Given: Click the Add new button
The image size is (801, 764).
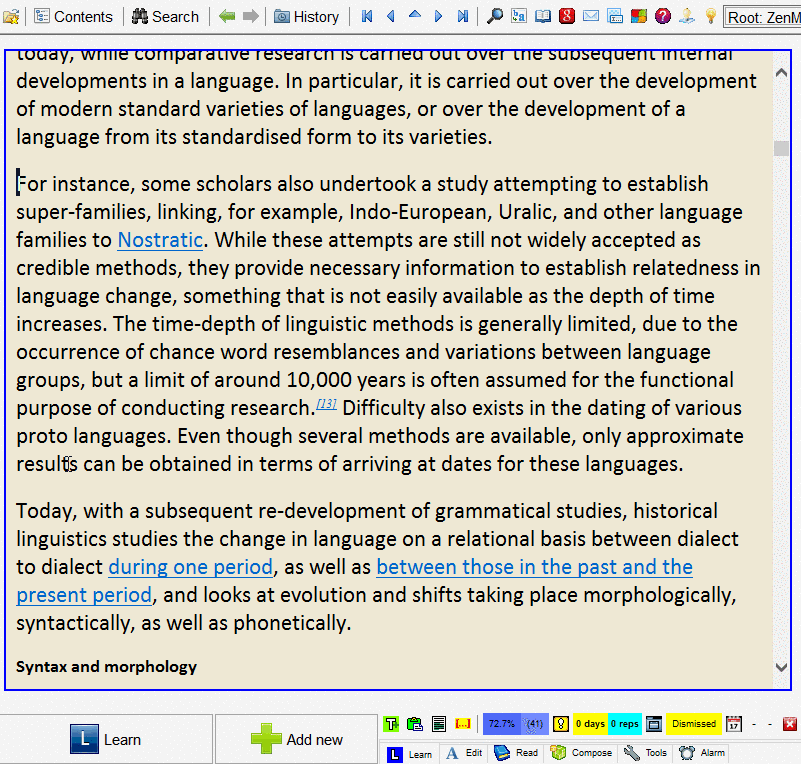Looking at the screenshot, I should 297,740.
